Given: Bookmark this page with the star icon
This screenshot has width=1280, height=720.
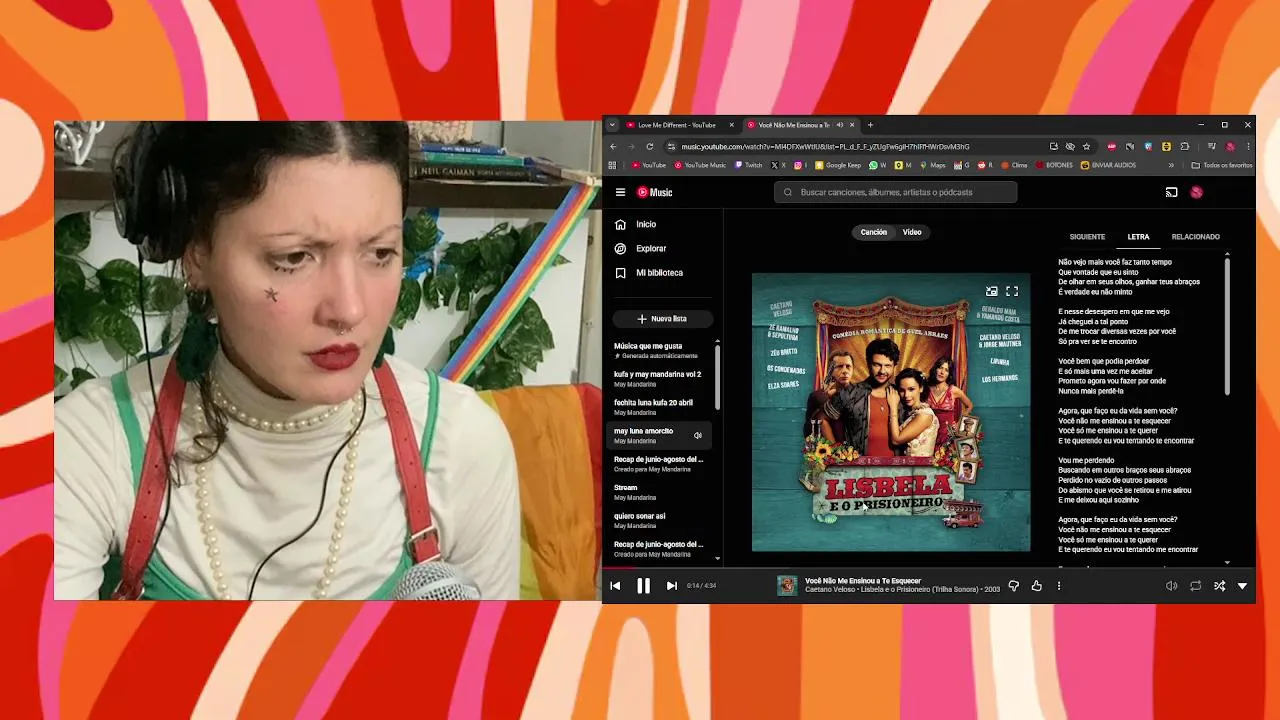Looking at the screenshot, I should 1086,146.
